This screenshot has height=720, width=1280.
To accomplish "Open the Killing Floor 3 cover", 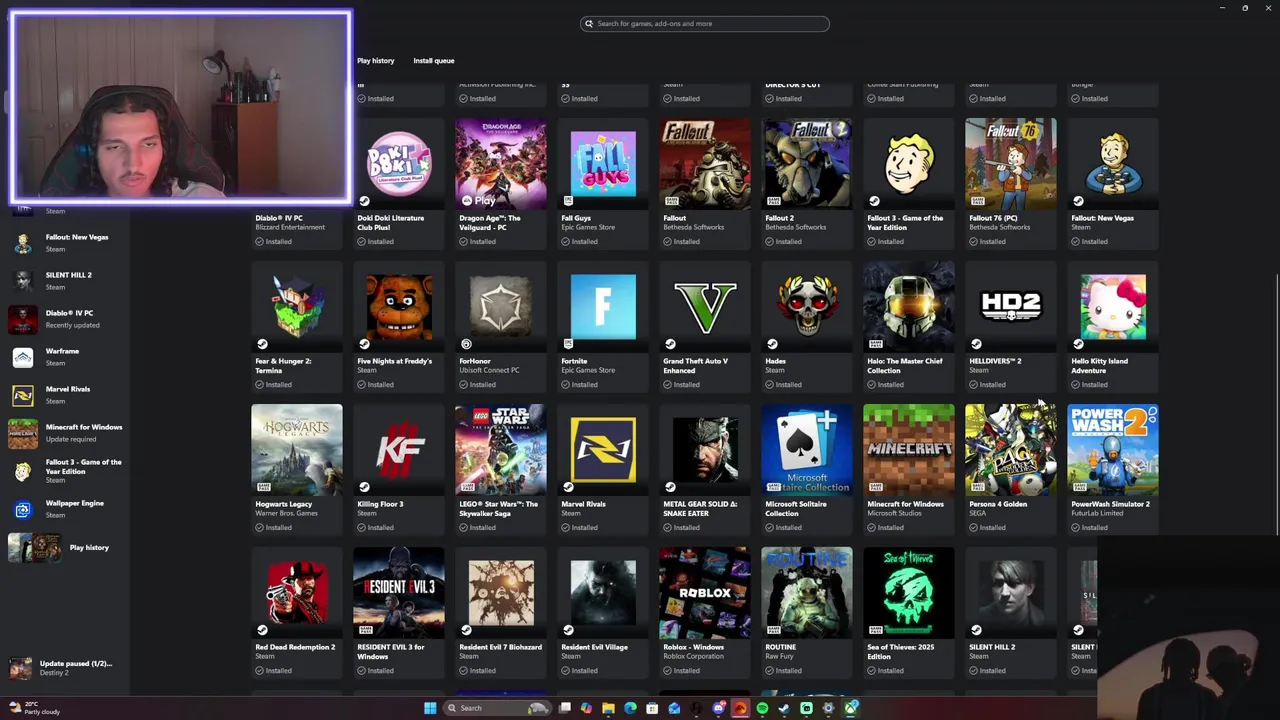I will tap(399, 450).
